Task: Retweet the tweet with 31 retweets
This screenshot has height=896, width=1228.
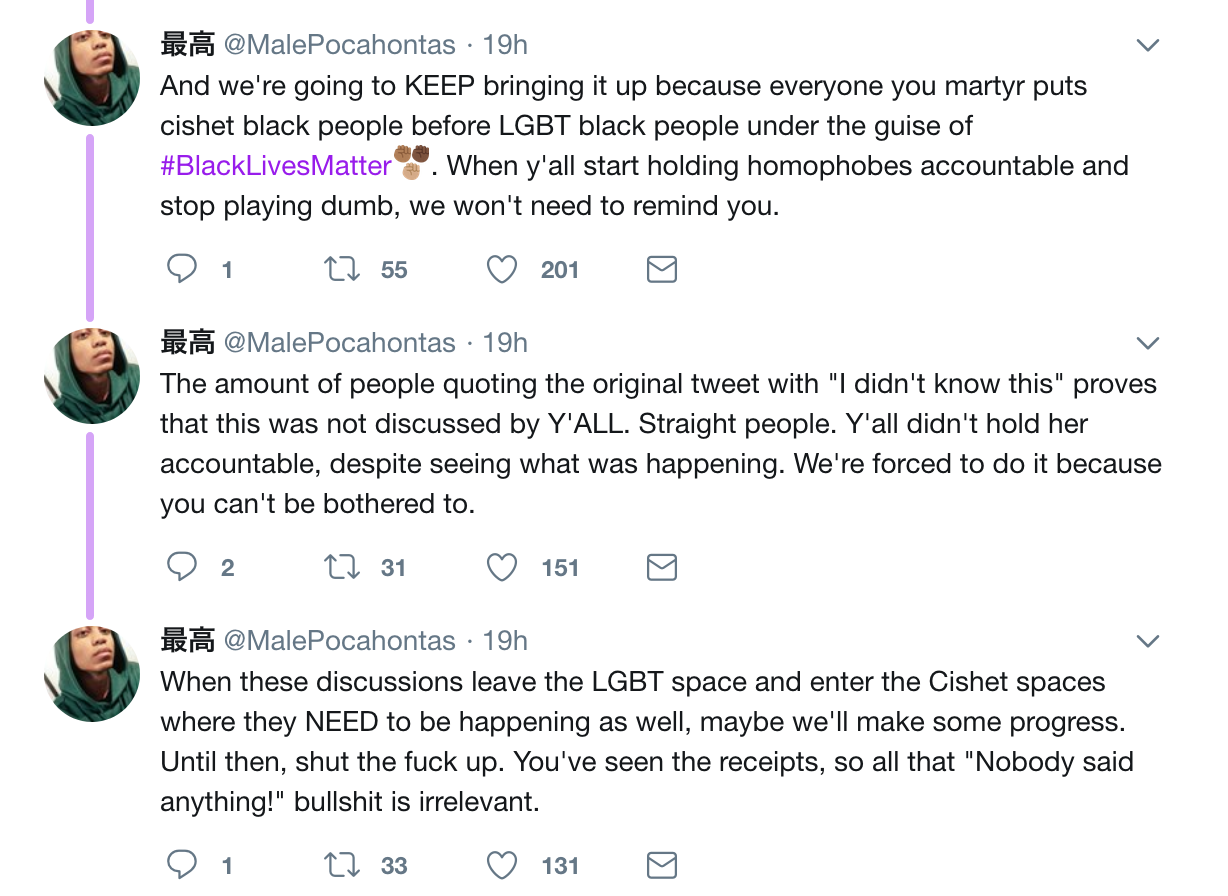Action: pos(342,567)
